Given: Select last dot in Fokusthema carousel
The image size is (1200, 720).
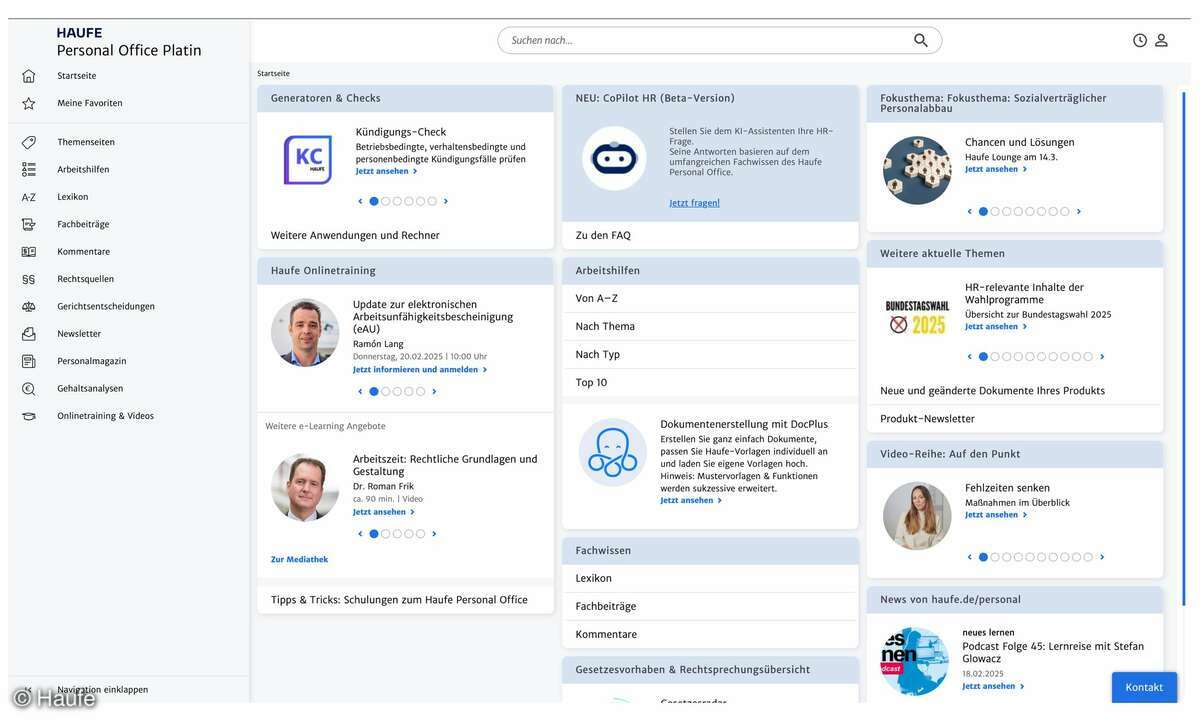Looking at the screenshot, I should (x=1065, y=212).
